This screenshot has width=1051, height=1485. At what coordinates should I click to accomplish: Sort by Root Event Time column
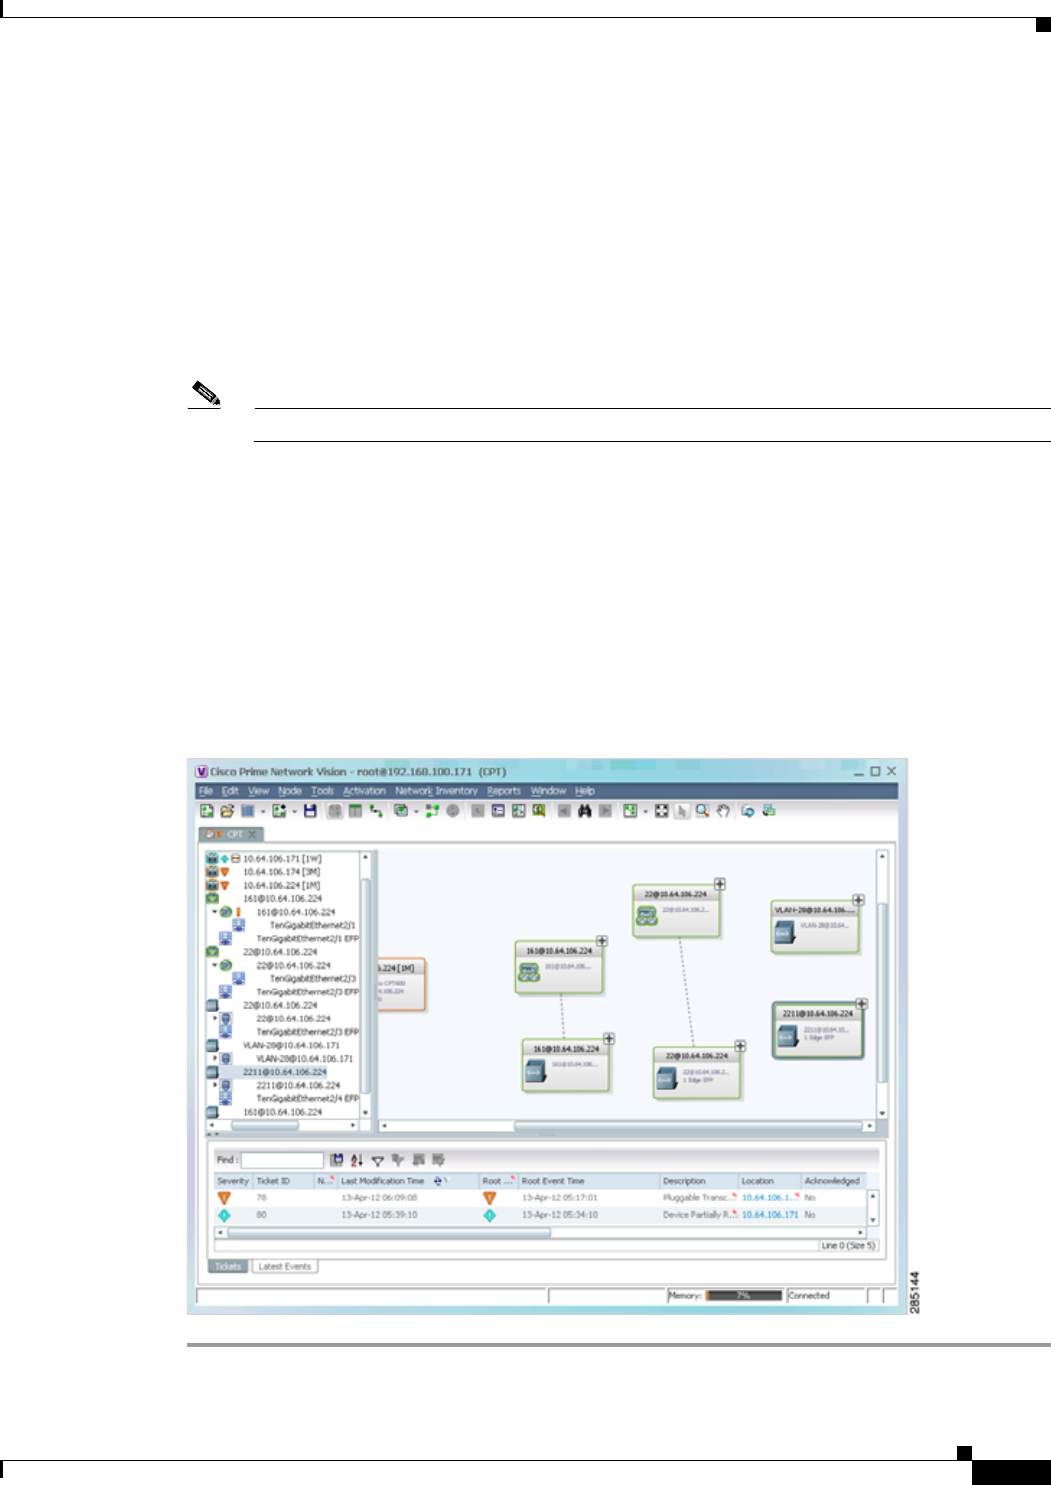click(x=588, y=1181)
